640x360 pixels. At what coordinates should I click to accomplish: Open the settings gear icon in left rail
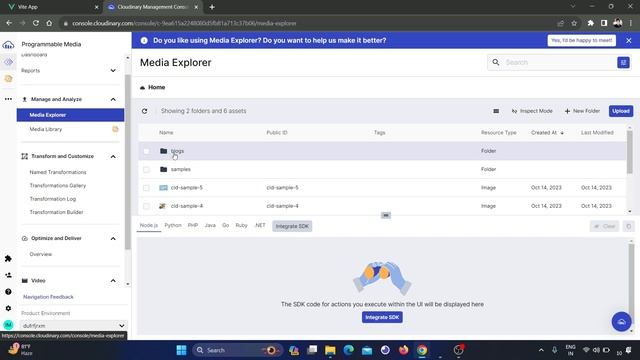coord(8,308)
